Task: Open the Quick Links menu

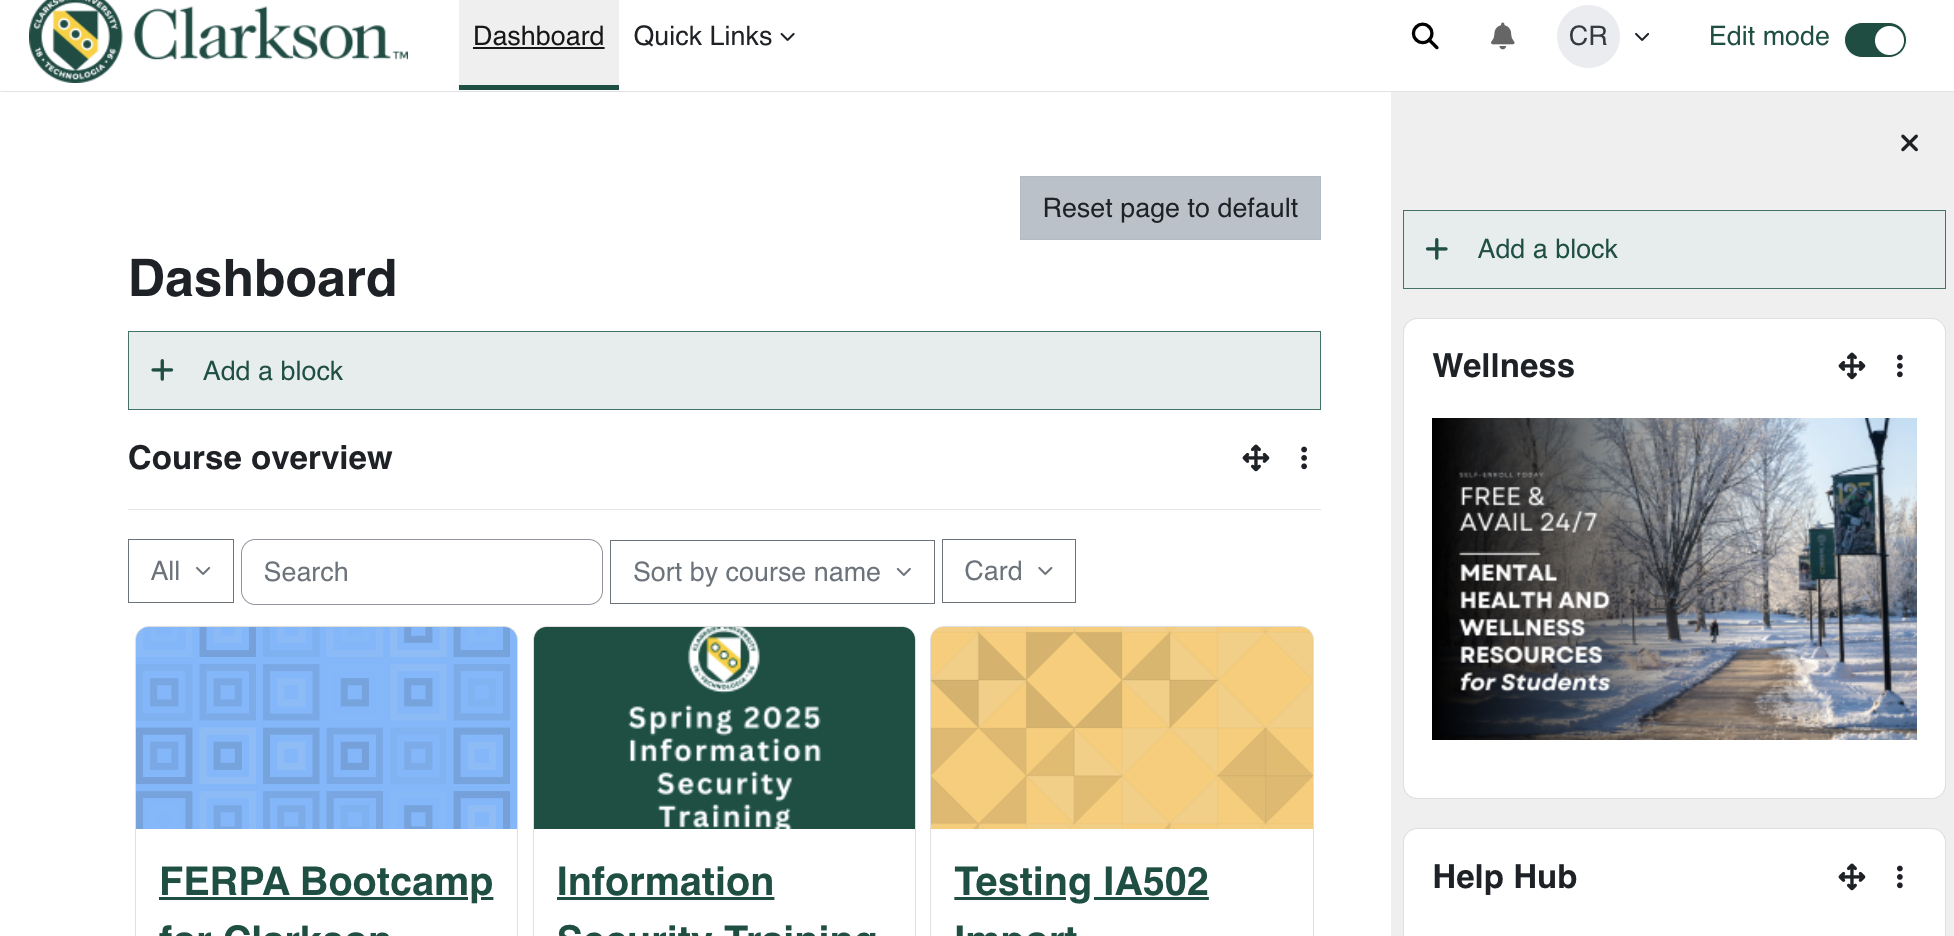Action: point(713,36)
